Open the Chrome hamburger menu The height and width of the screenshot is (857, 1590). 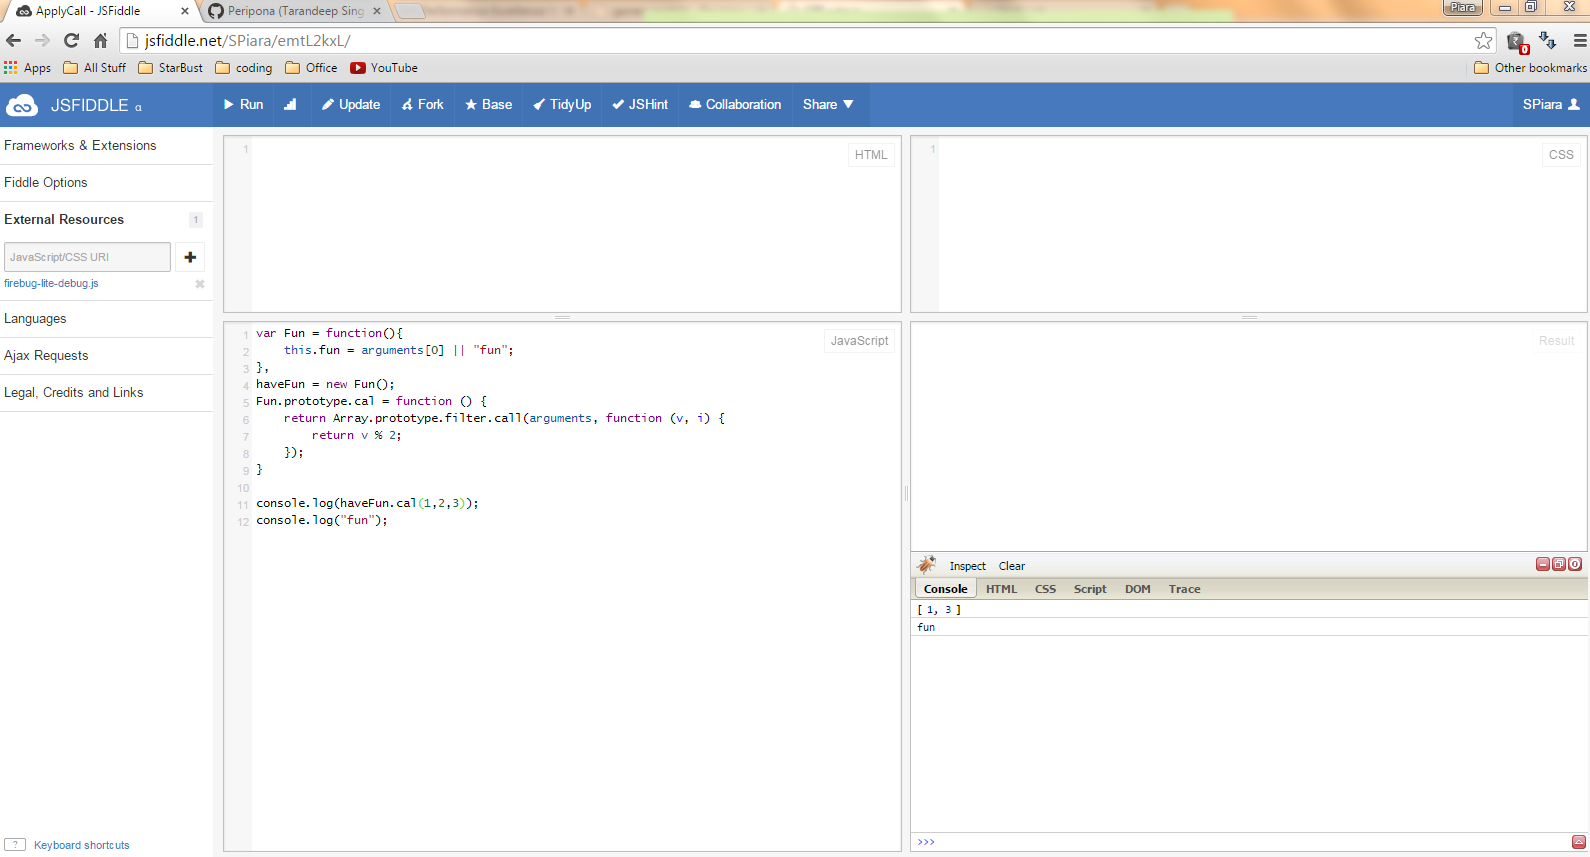1580,41
